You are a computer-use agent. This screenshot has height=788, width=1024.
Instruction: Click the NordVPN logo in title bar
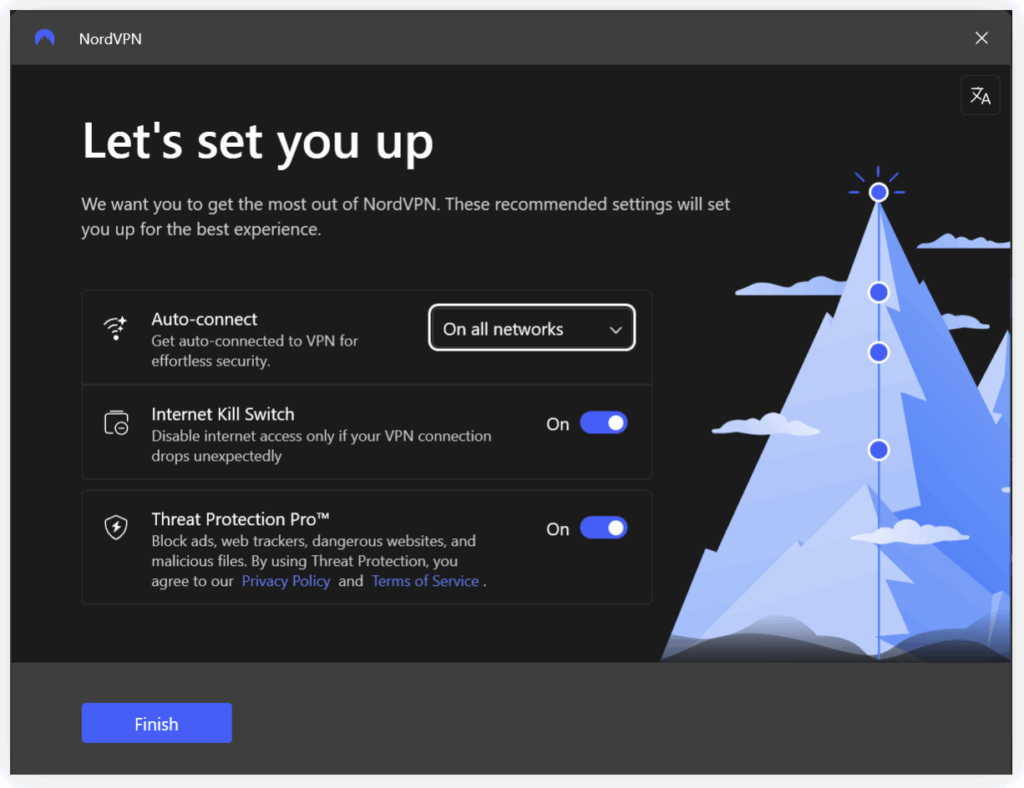(x=44, y=38)
